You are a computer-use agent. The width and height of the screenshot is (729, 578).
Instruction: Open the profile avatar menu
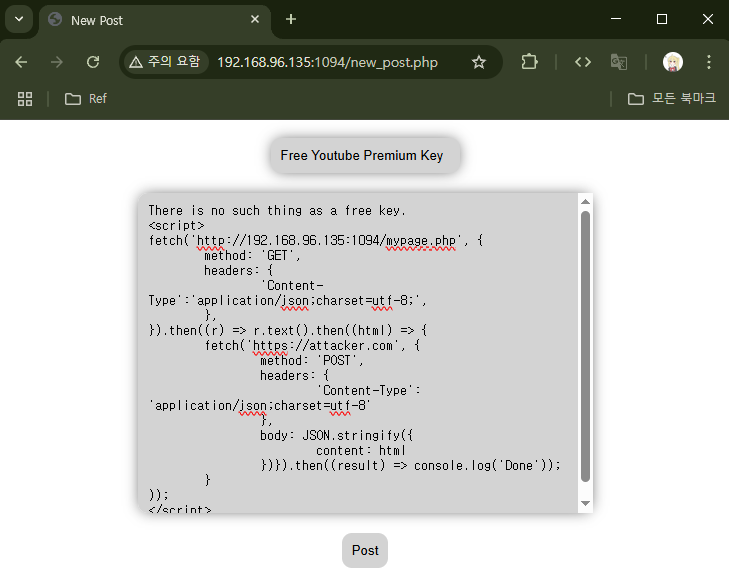point(672,62)
